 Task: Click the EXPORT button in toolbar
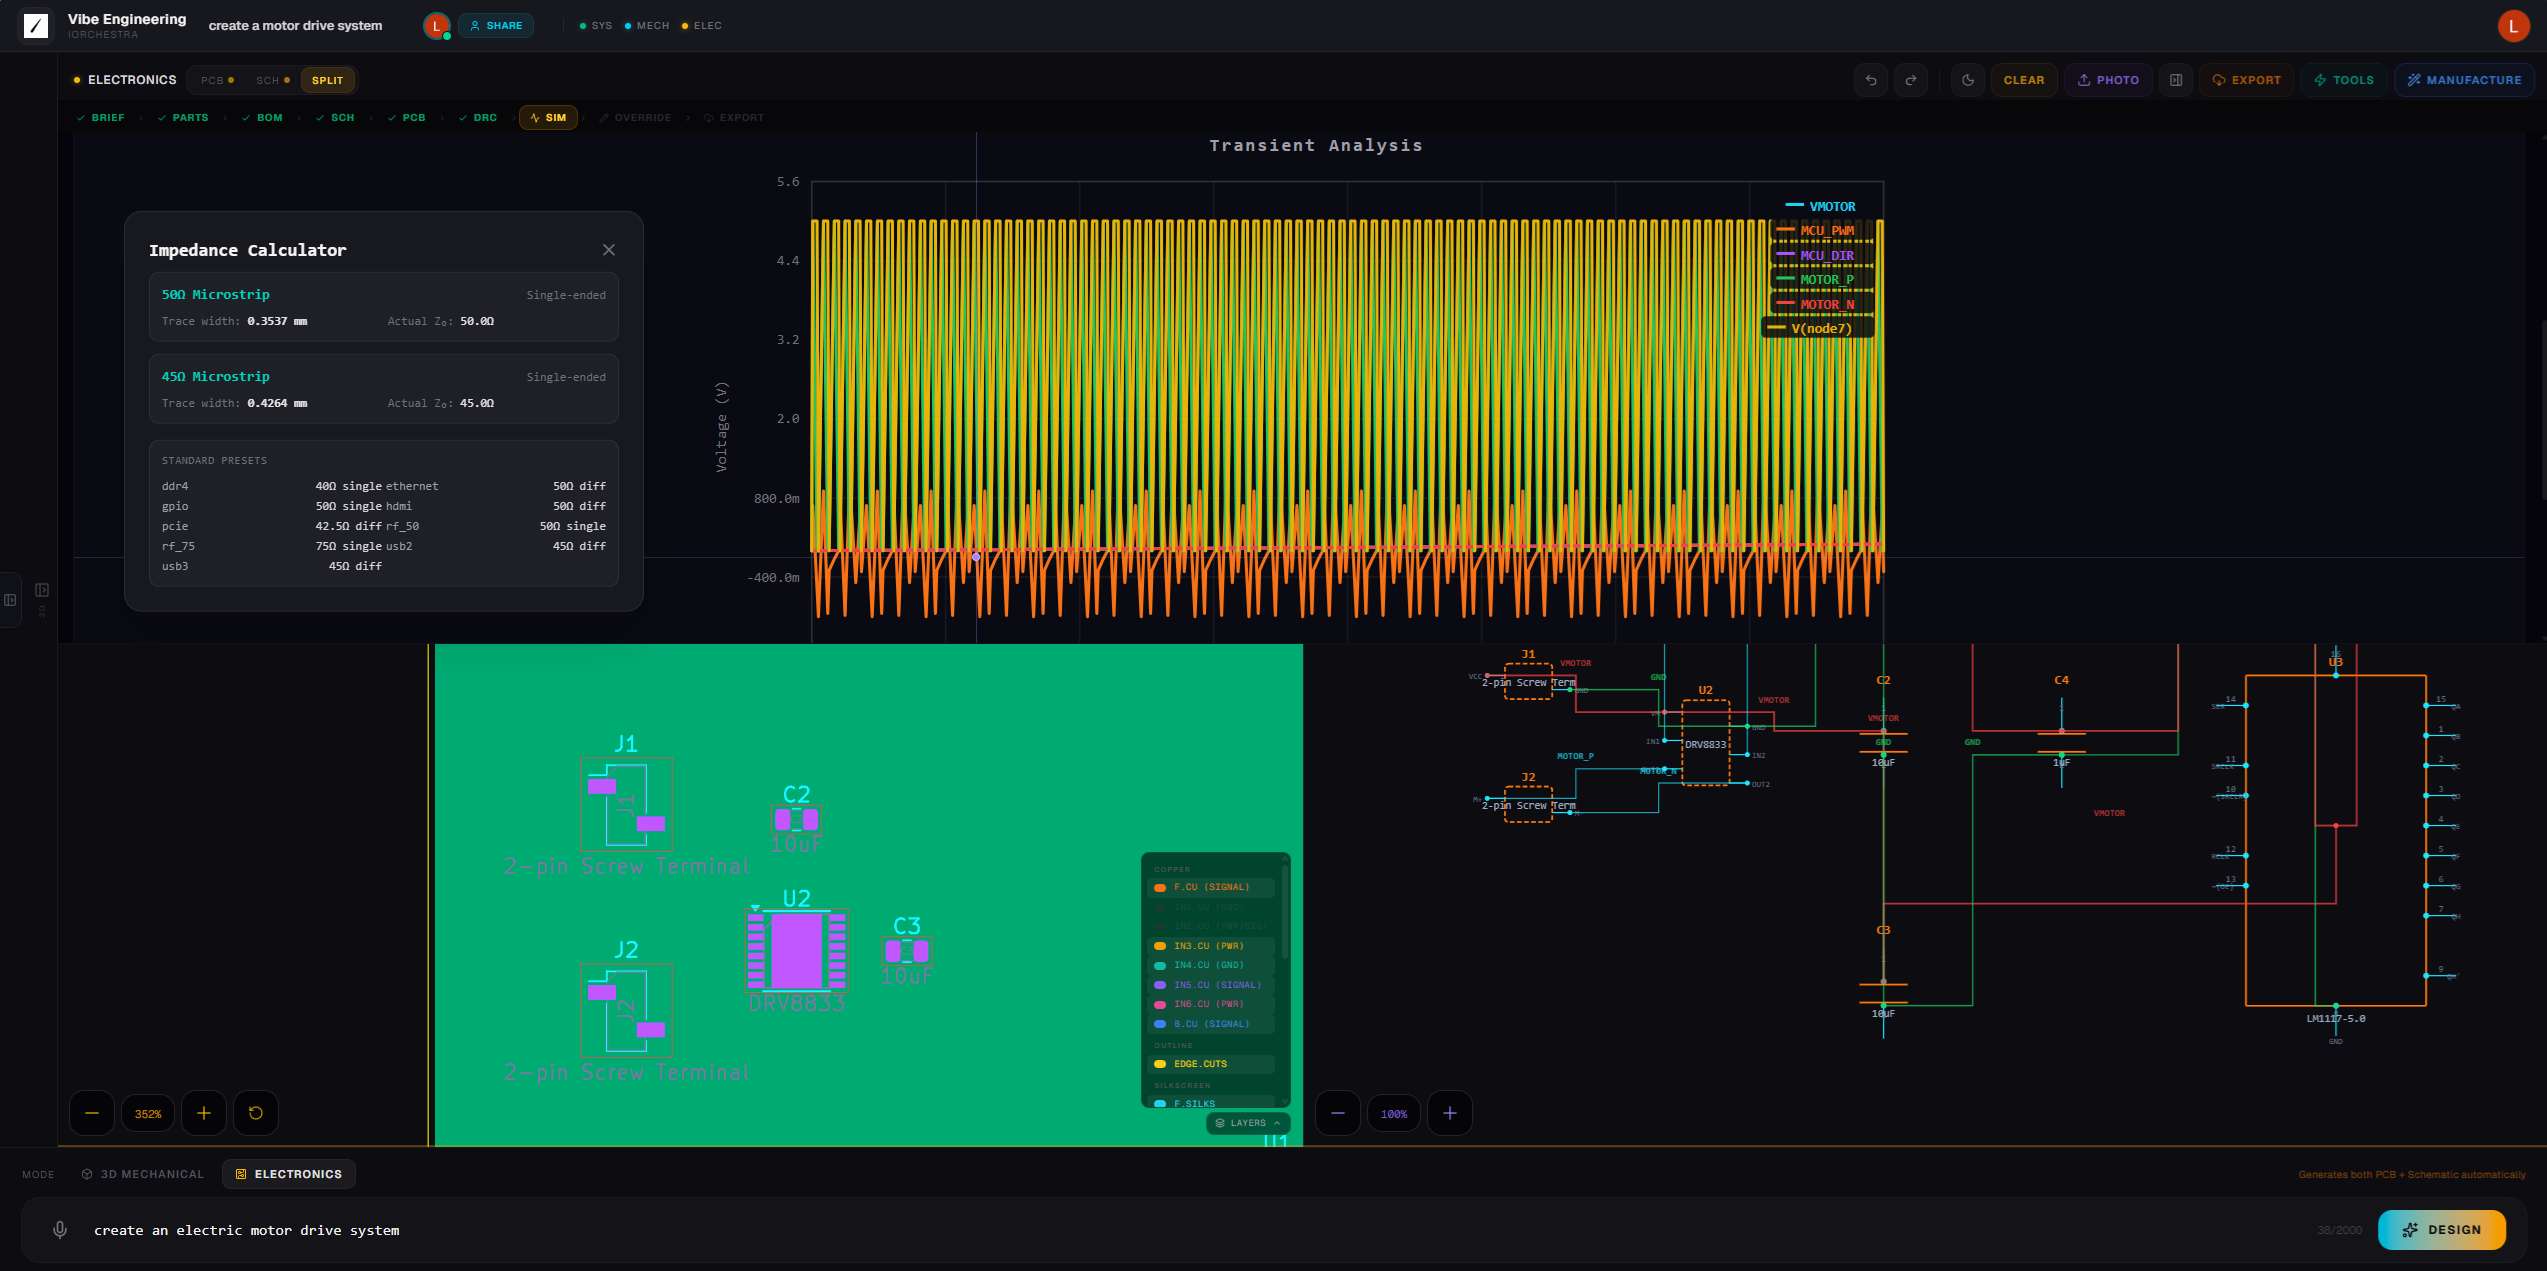tap(2246, 80)
